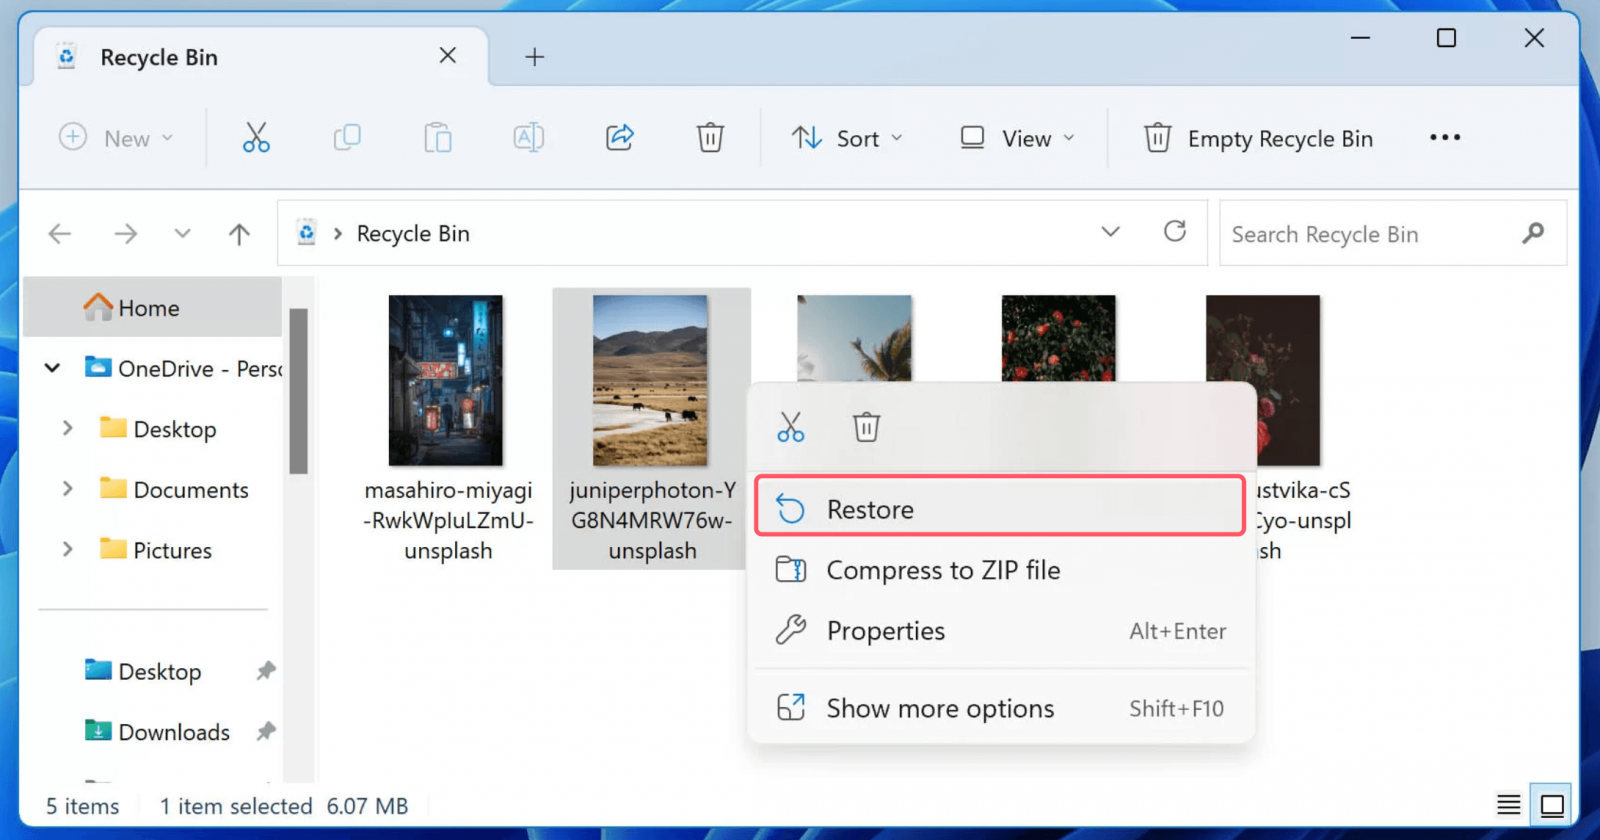Go up one folder level
This screenshot has height=840, width=1600.
(x=239, y=234)
